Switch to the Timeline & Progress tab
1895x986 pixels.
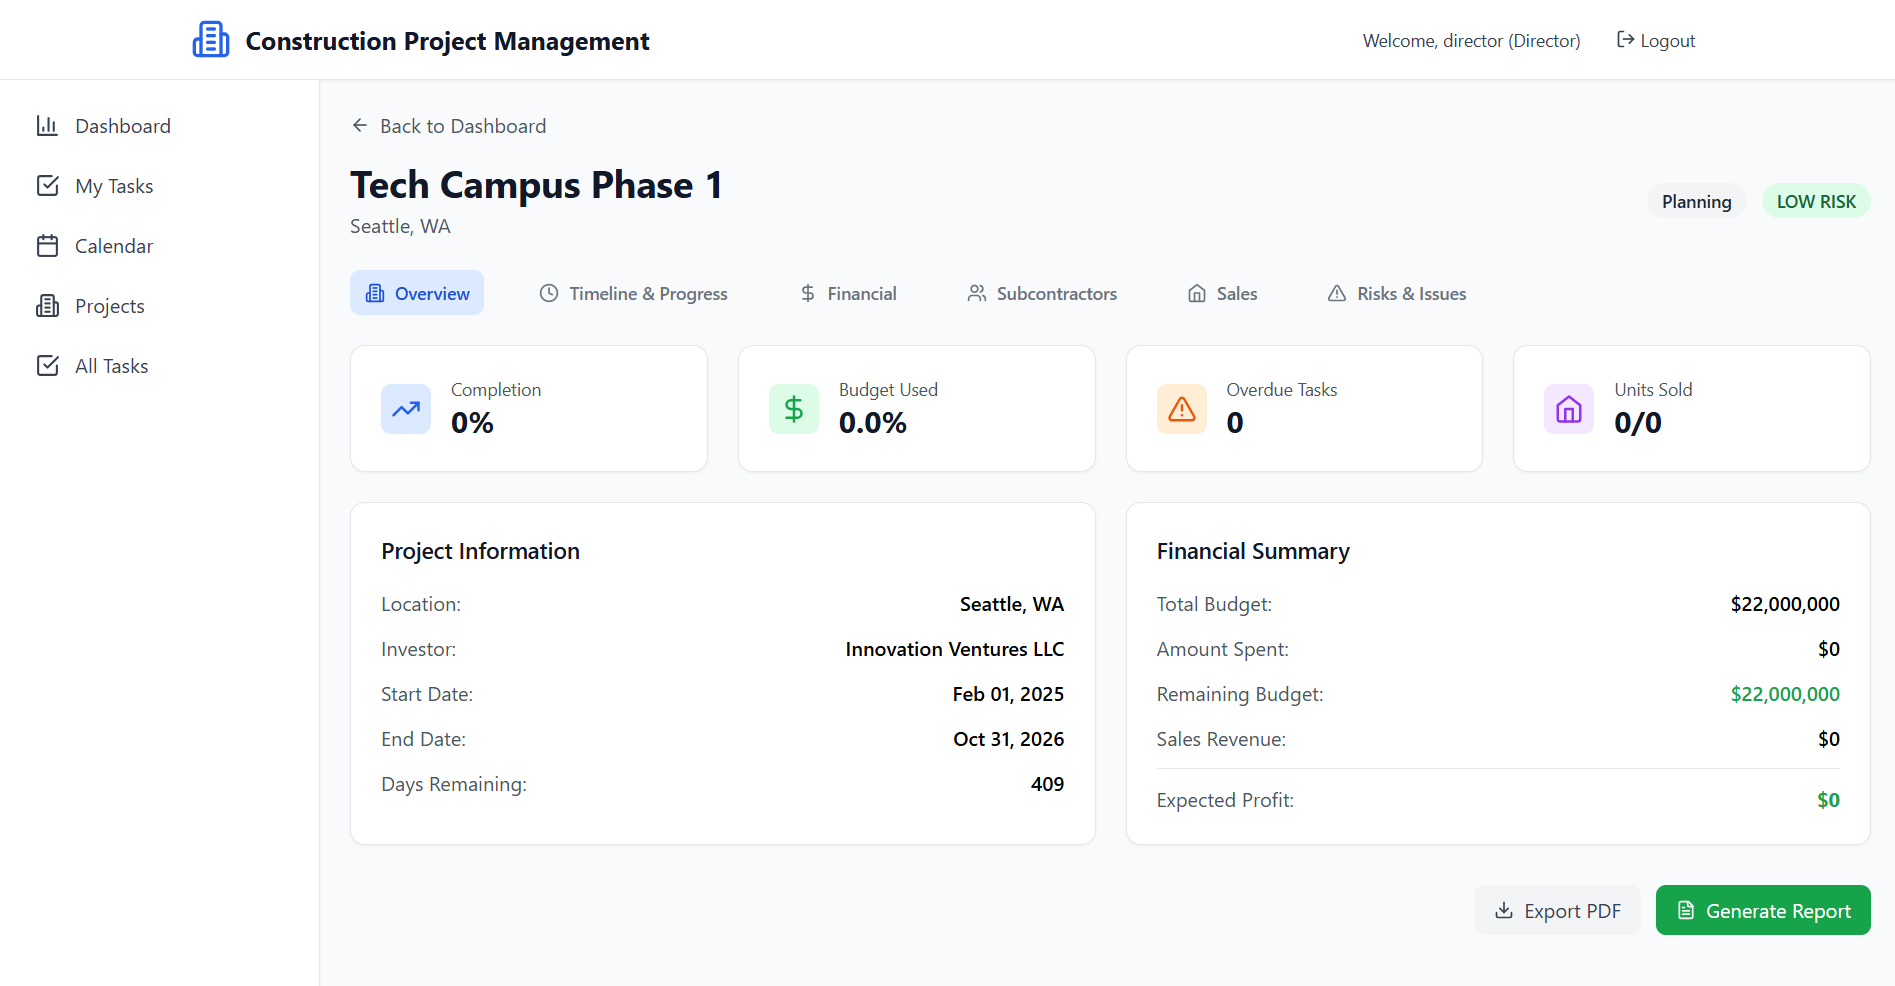click(x=633, y=293)
